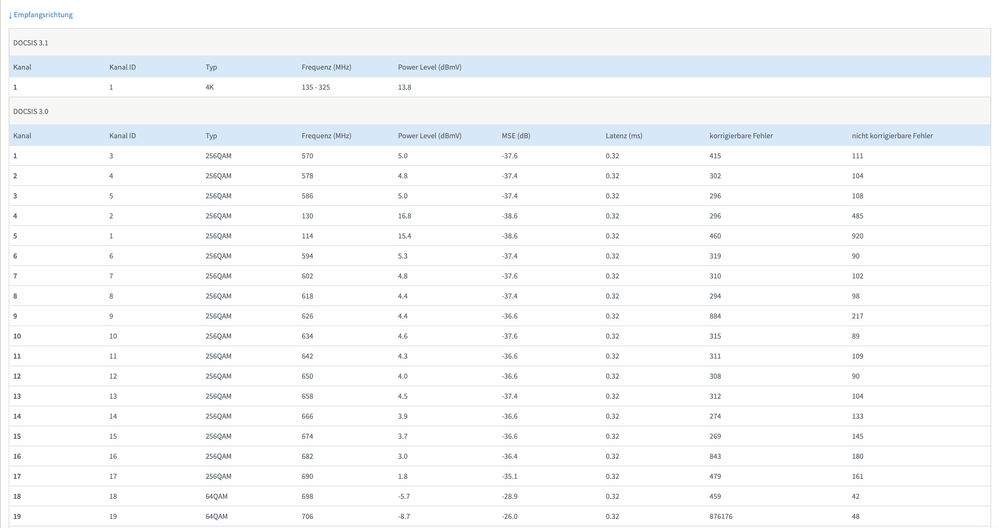The image size is (999, 528).
Task: Select MSE value -28.9
Action: coord(510,497)
